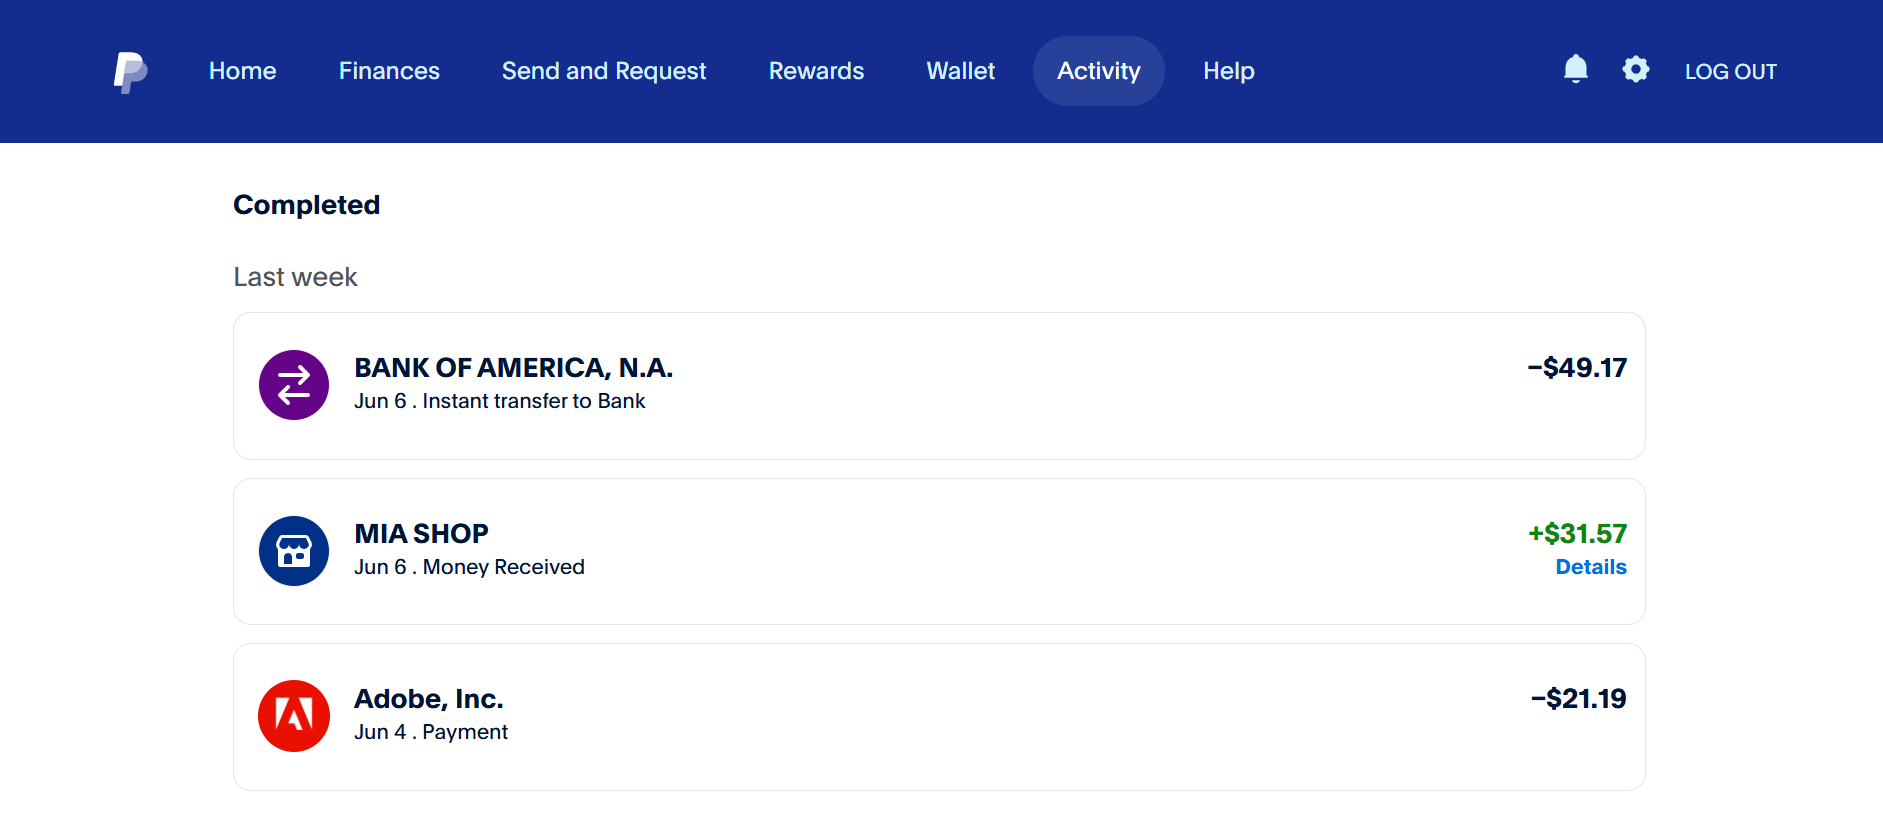Viewport: 1883px width, 822px height.
Task: Open the Help page
Action: 1228,71
